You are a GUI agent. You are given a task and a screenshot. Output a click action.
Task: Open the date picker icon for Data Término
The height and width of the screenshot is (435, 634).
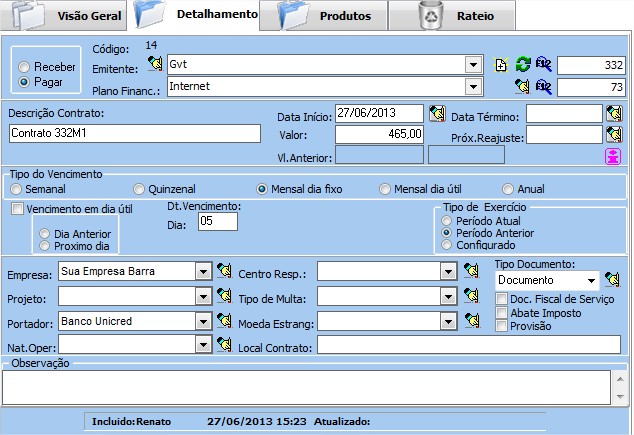pos(613,113)
